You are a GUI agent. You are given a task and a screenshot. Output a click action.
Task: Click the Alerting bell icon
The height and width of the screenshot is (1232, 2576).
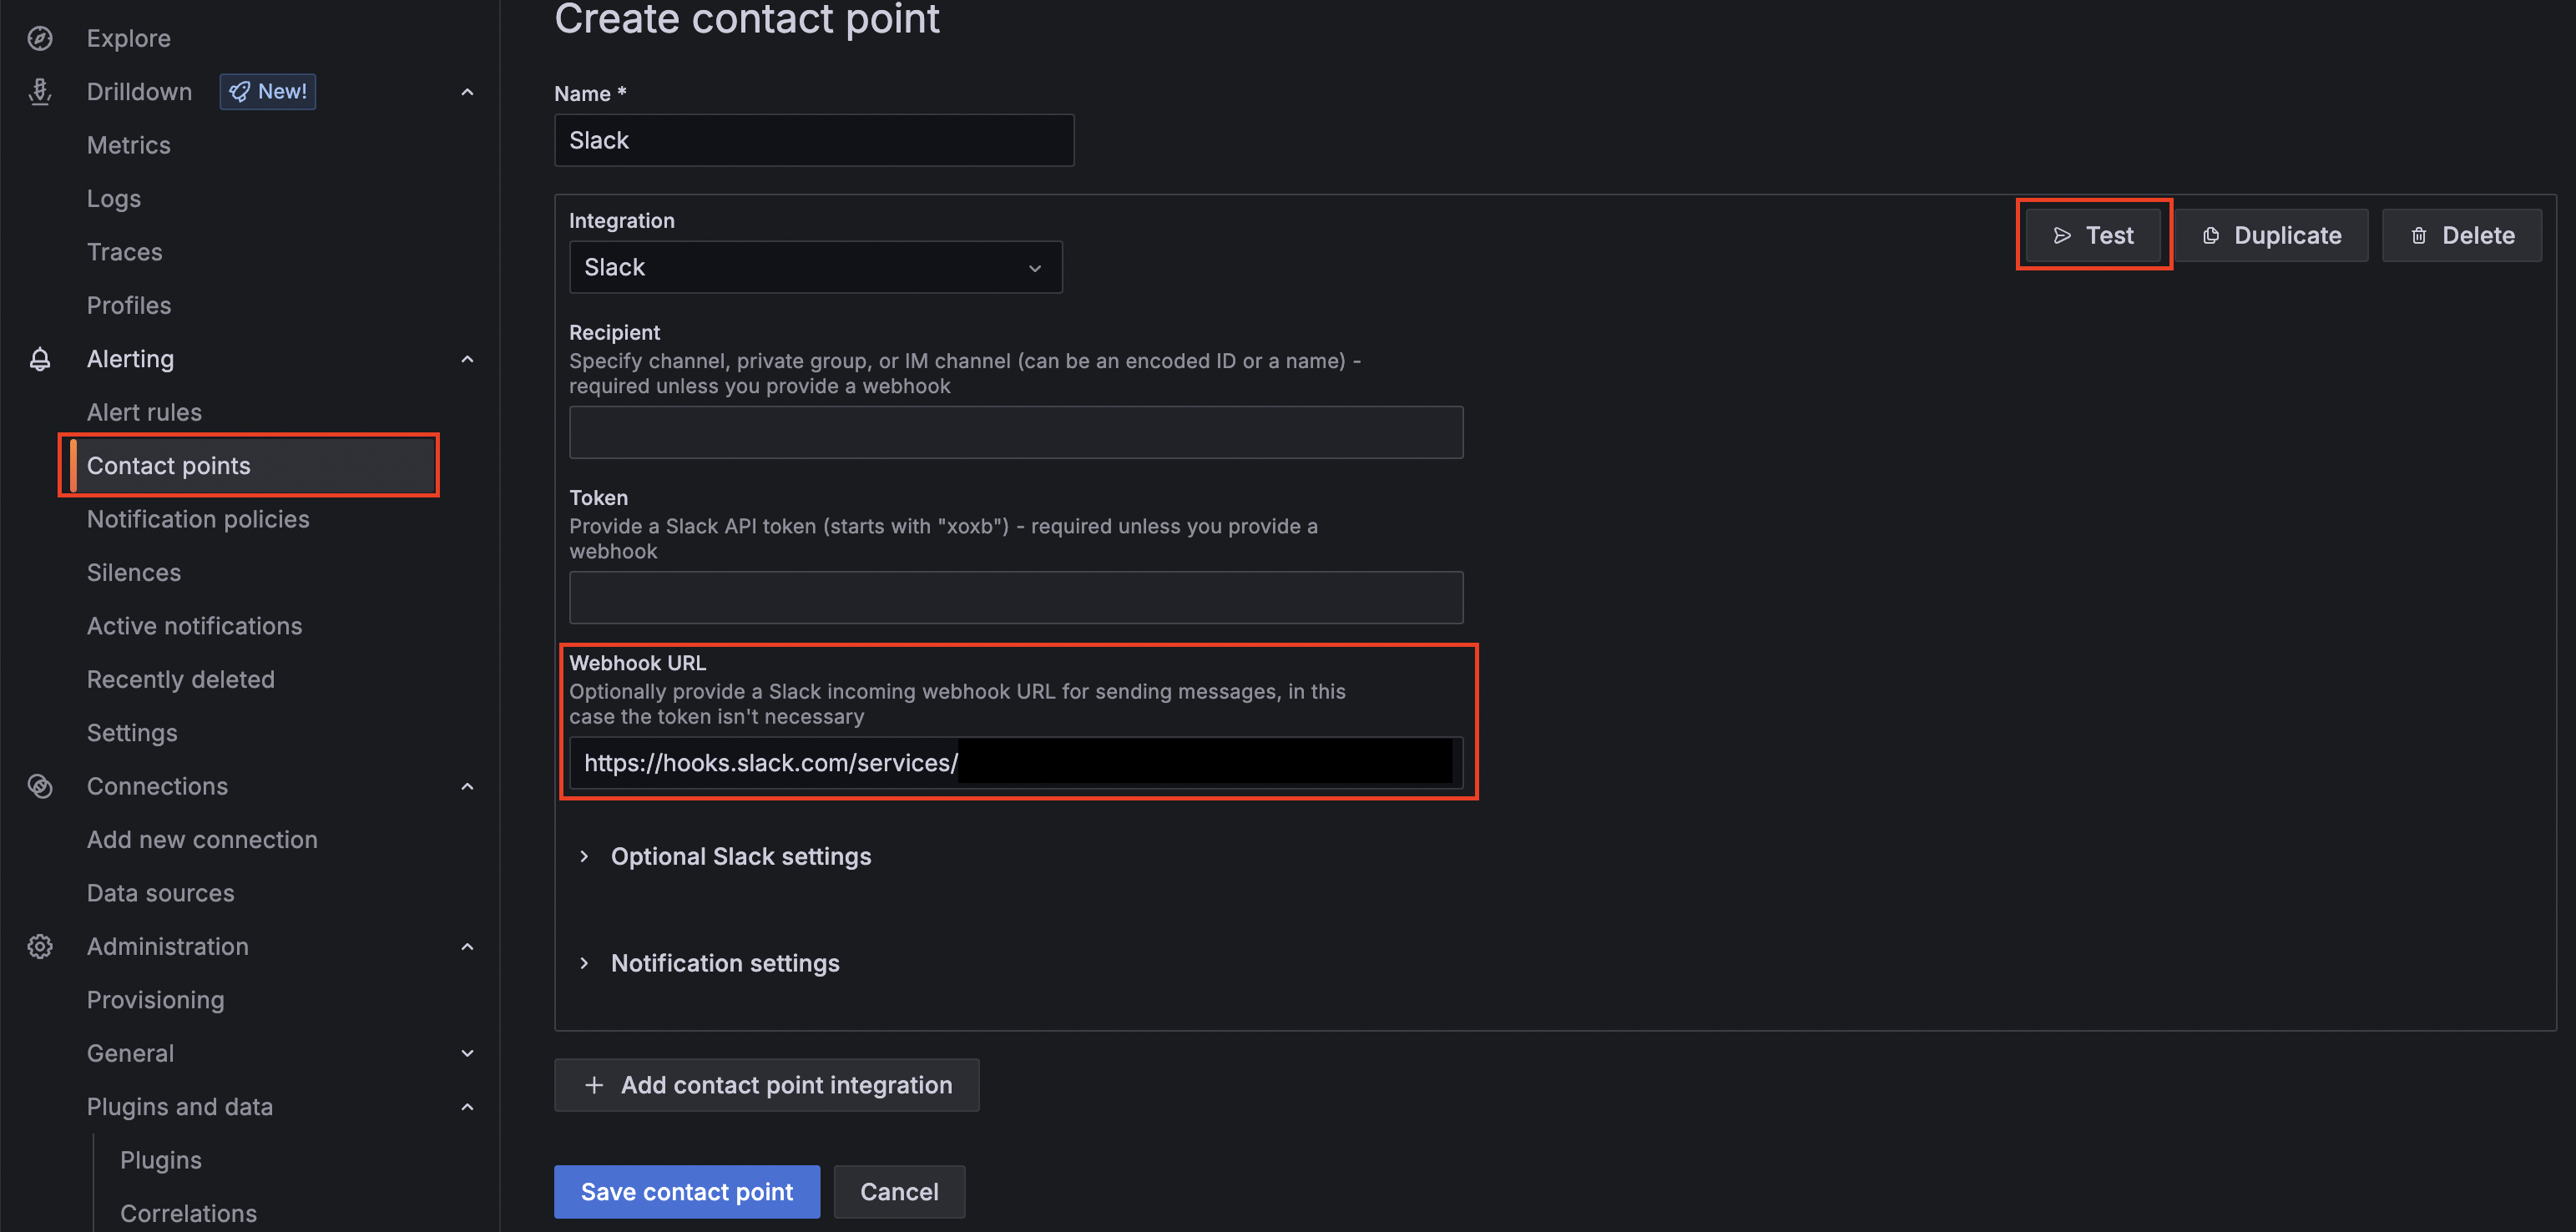pyautogui.click(x=40, y=359)
